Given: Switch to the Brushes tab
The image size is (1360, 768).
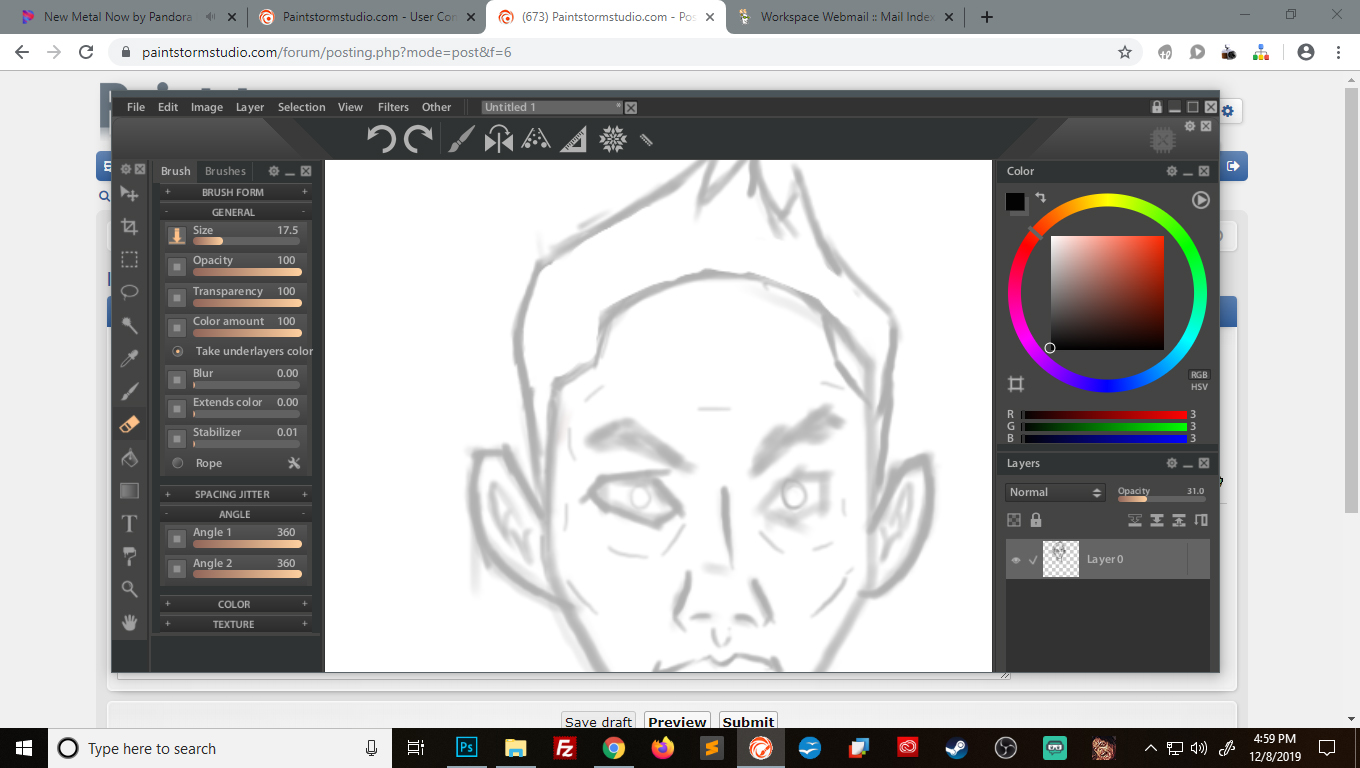Looking at the screenshot, I should click(225, 171).
